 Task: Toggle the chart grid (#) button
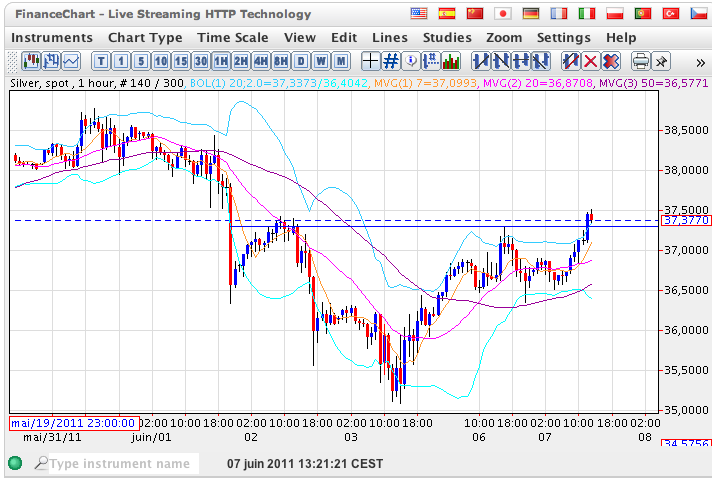(391, 61)
